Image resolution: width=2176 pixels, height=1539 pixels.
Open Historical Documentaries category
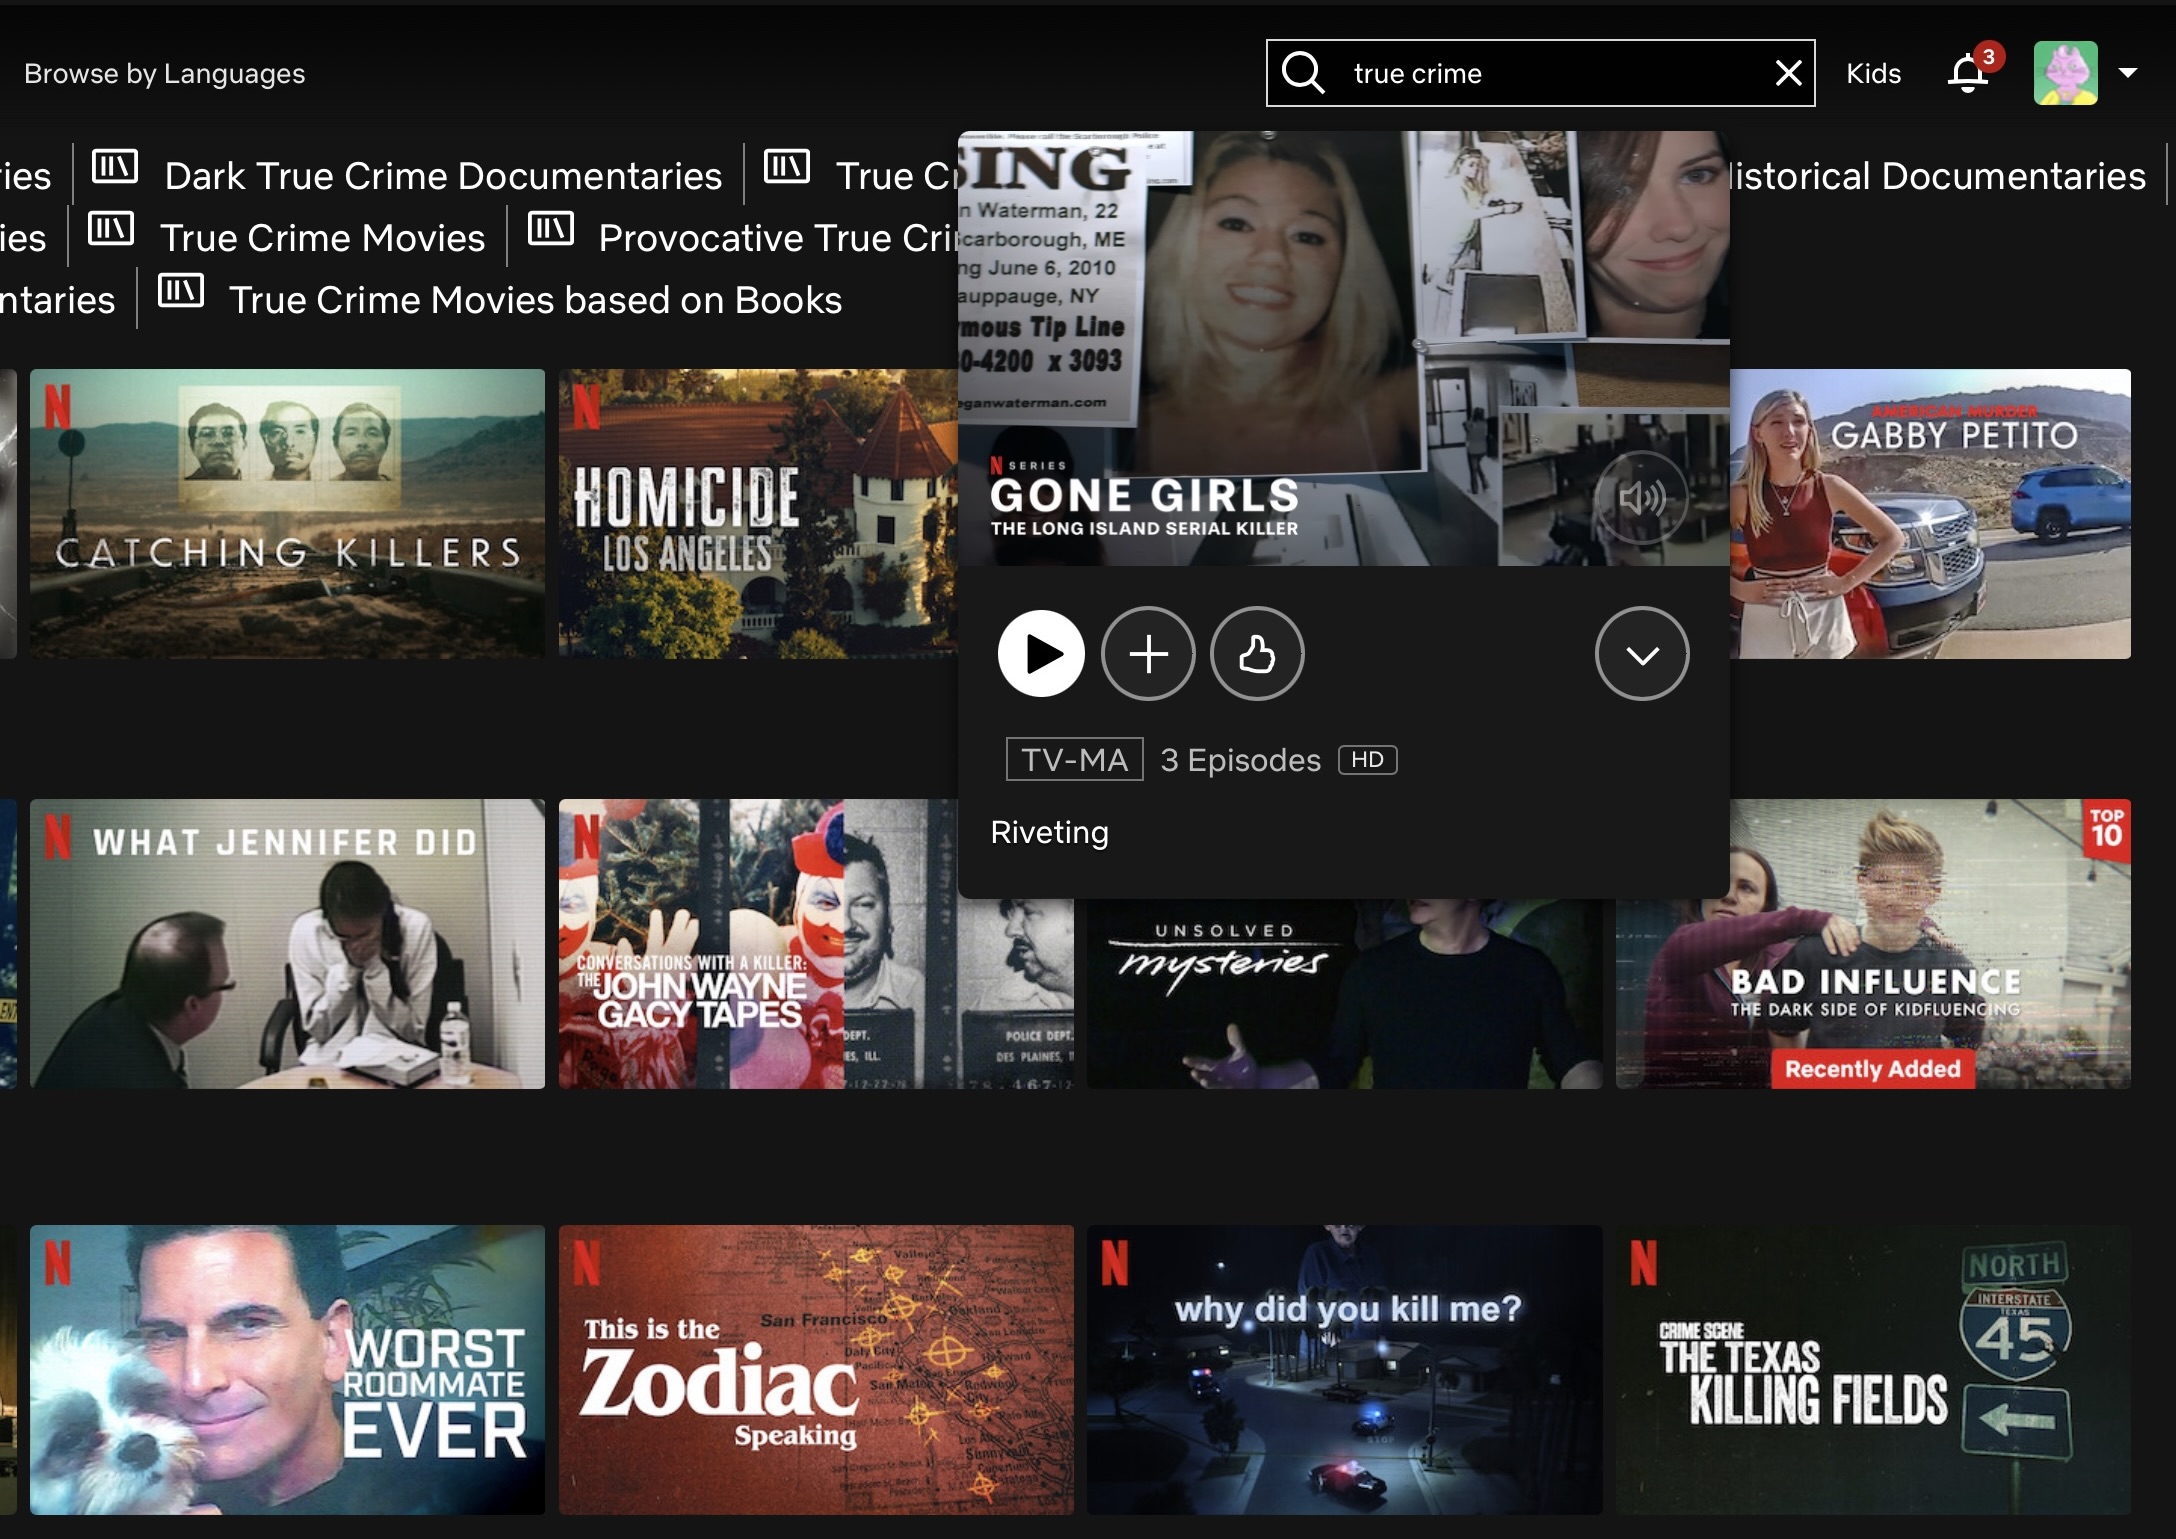(x=1938, y=176)
